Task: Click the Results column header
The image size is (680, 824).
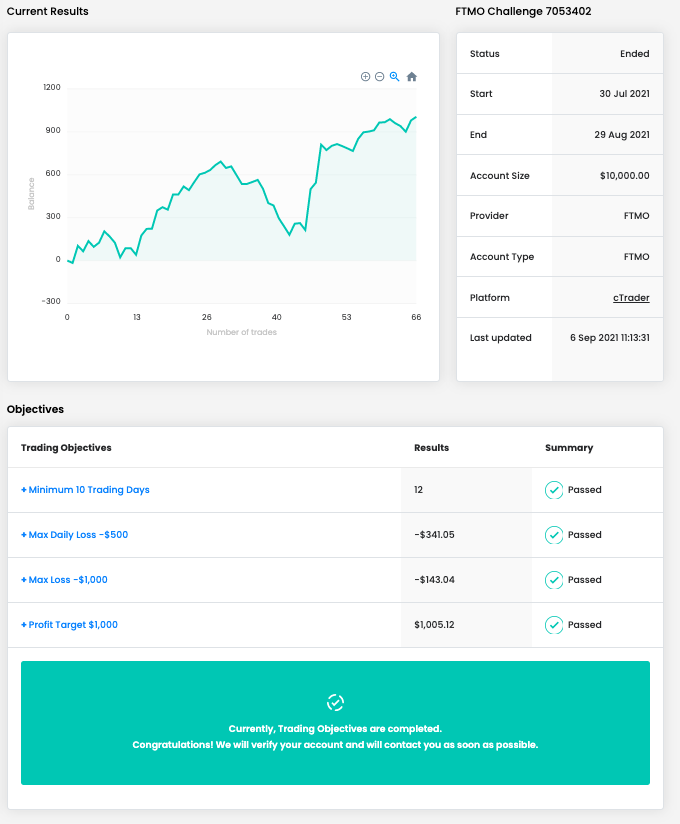Action: (431, 448)
